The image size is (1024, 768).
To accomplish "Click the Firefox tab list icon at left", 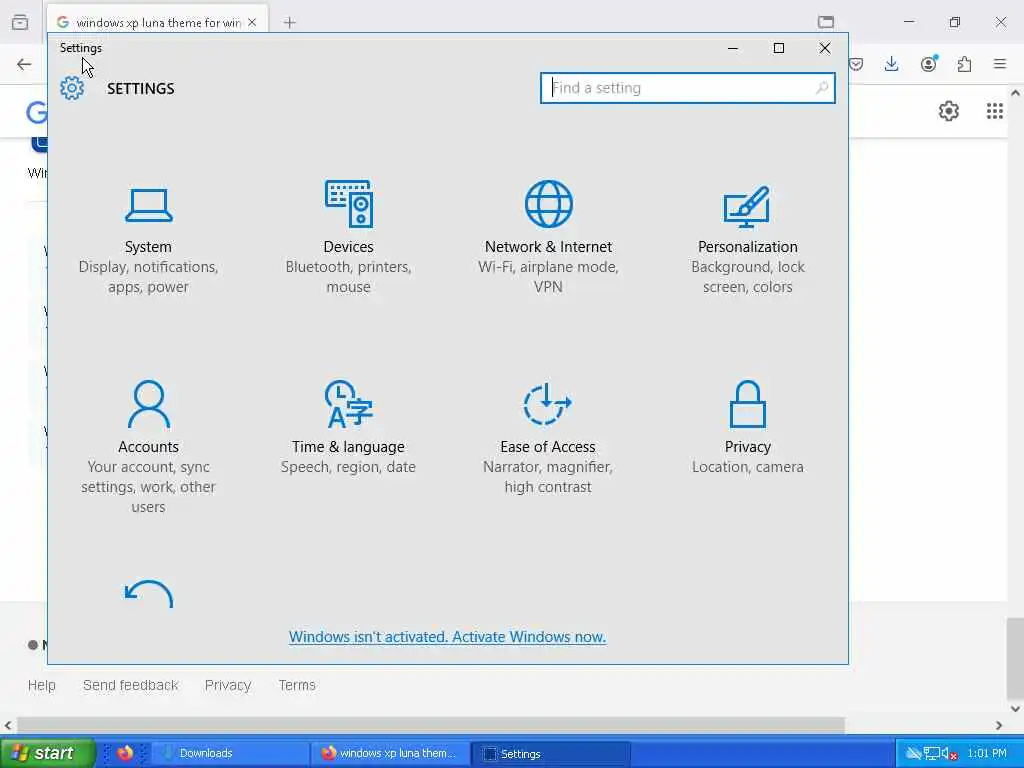I will pos(20,22).
